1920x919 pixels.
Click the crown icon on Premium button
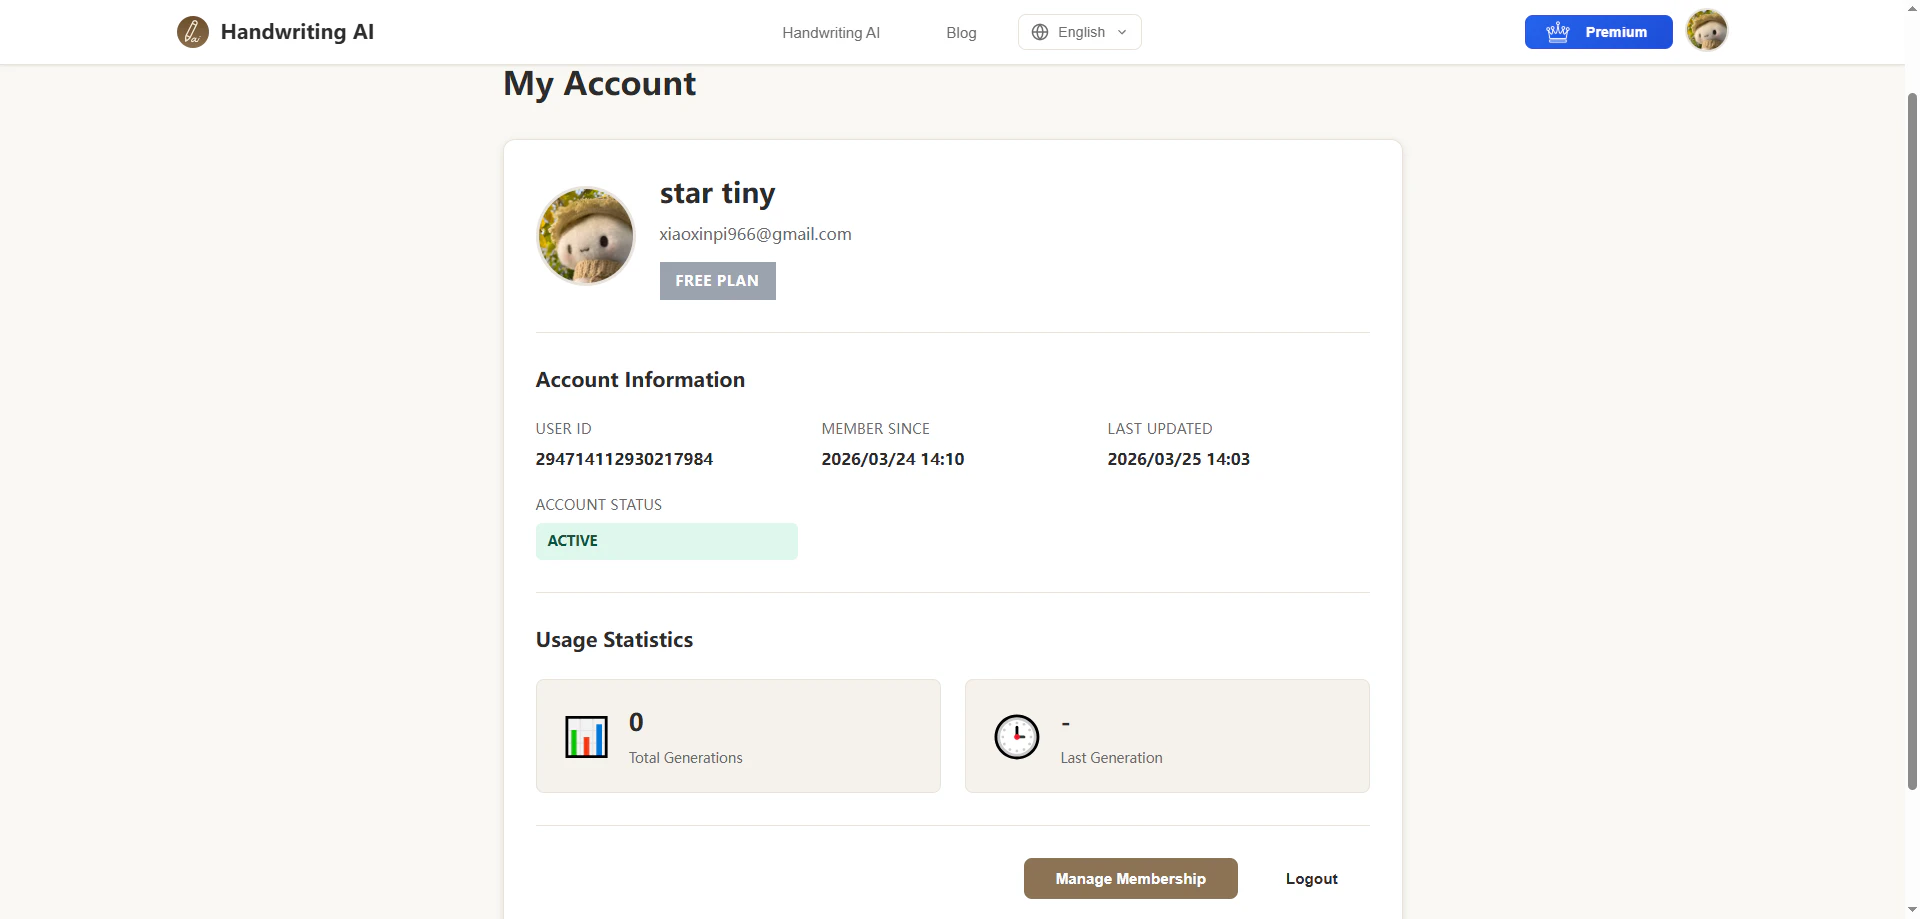[1558, 32]
